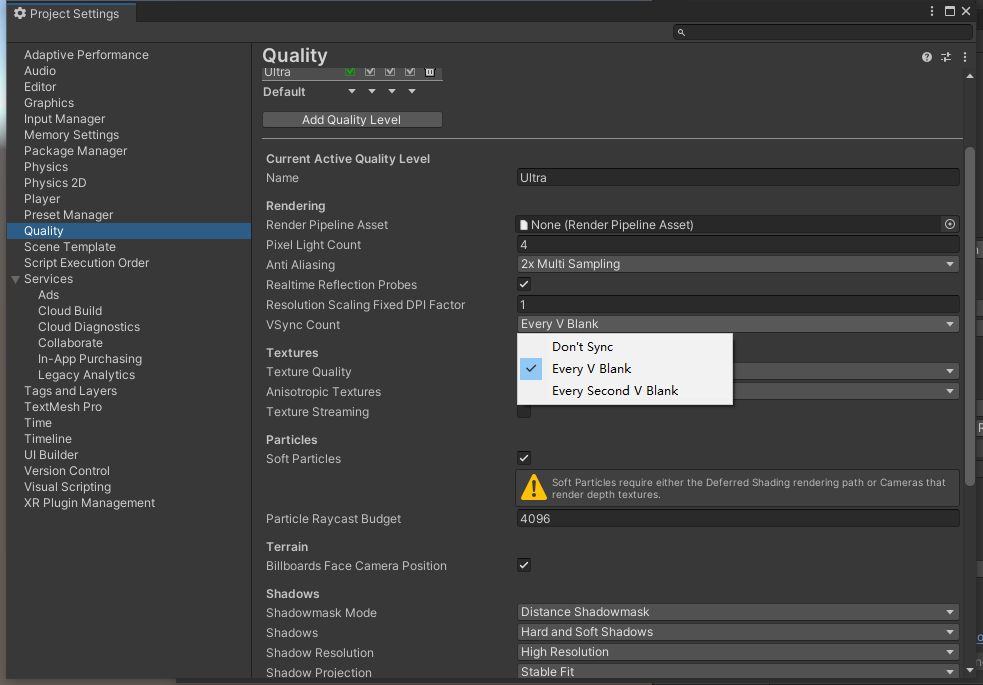Viewport: 983px width, 685px height.
Task: Open the Anisotropic Textures dropdown arrow
Action: 950,392
